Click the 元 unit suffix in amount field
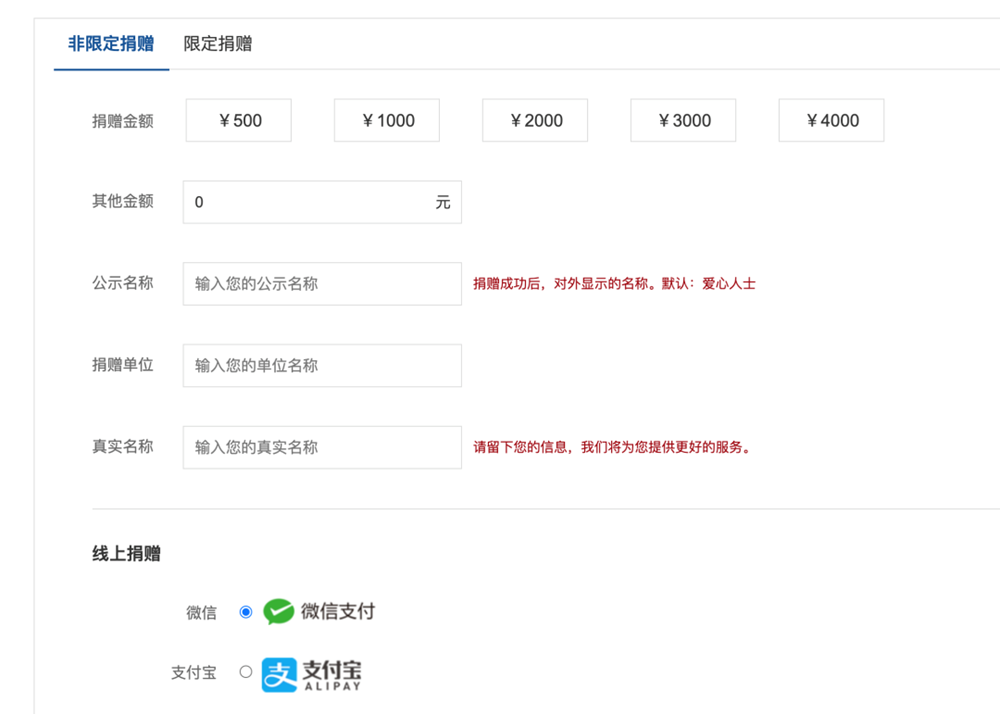 pos(443,202)
